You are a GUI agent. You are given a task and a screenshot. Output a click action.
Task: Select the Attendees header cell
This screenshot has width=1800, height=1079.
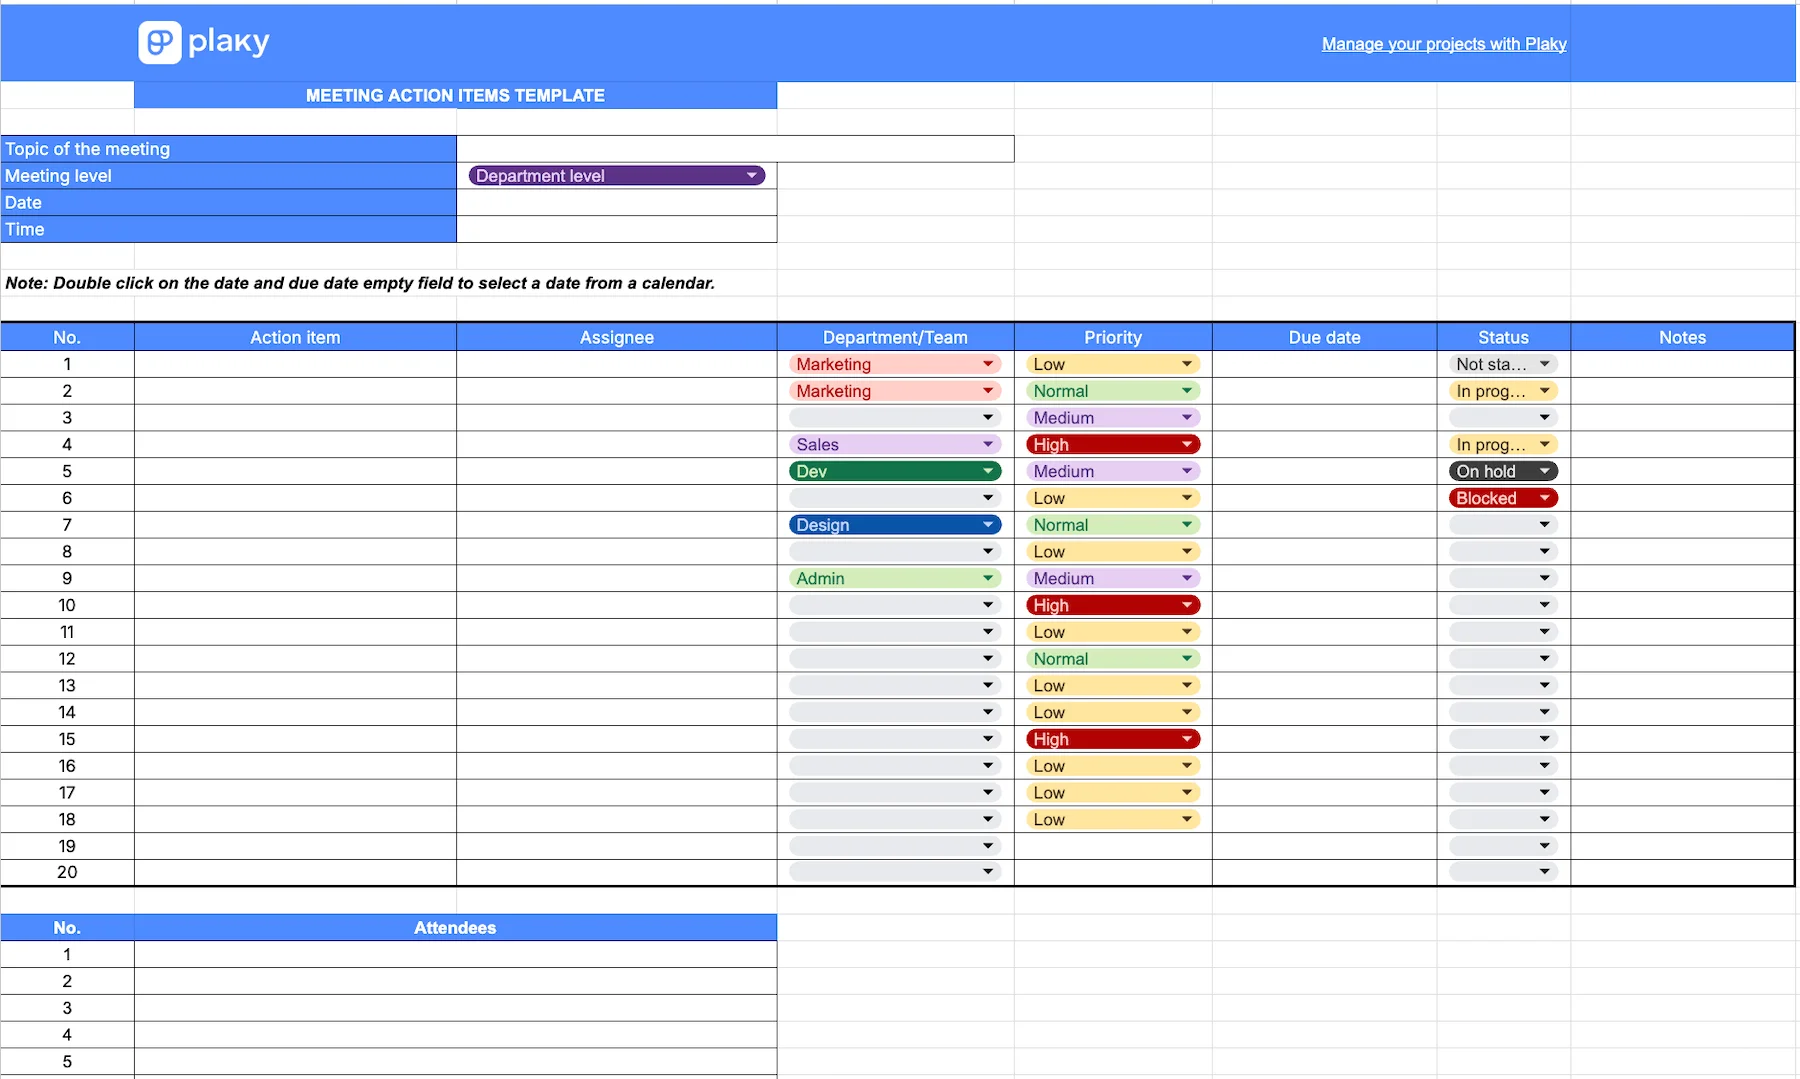tap(455, 928)
